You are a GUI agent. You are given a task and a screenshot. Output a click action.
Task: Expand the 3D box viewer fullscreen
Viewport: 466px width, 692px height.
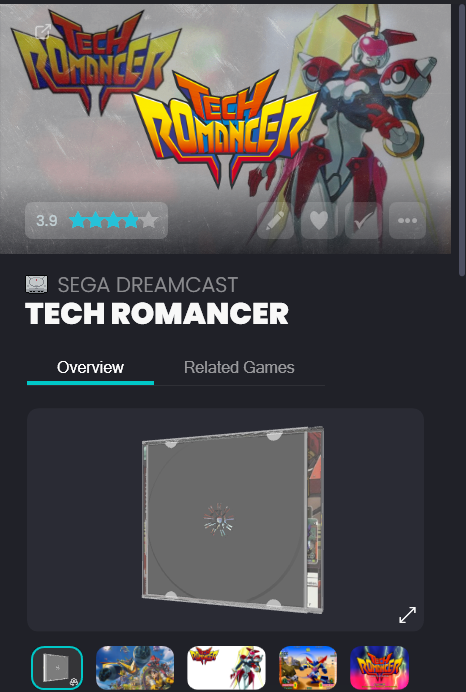(x=407, y=615)
